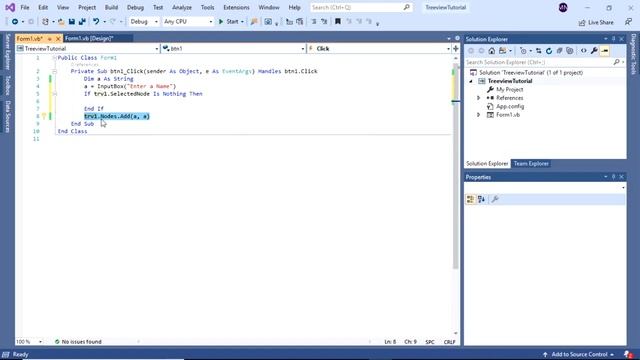Click the Alphabetical sort icon in Properties panel
Viewport: 640px width, 360px height.
pos(481,199)
